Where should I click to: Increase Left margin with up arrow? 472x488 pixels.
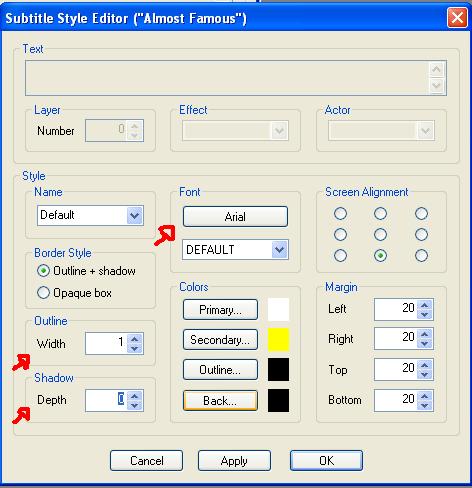(x=424, y=305)
